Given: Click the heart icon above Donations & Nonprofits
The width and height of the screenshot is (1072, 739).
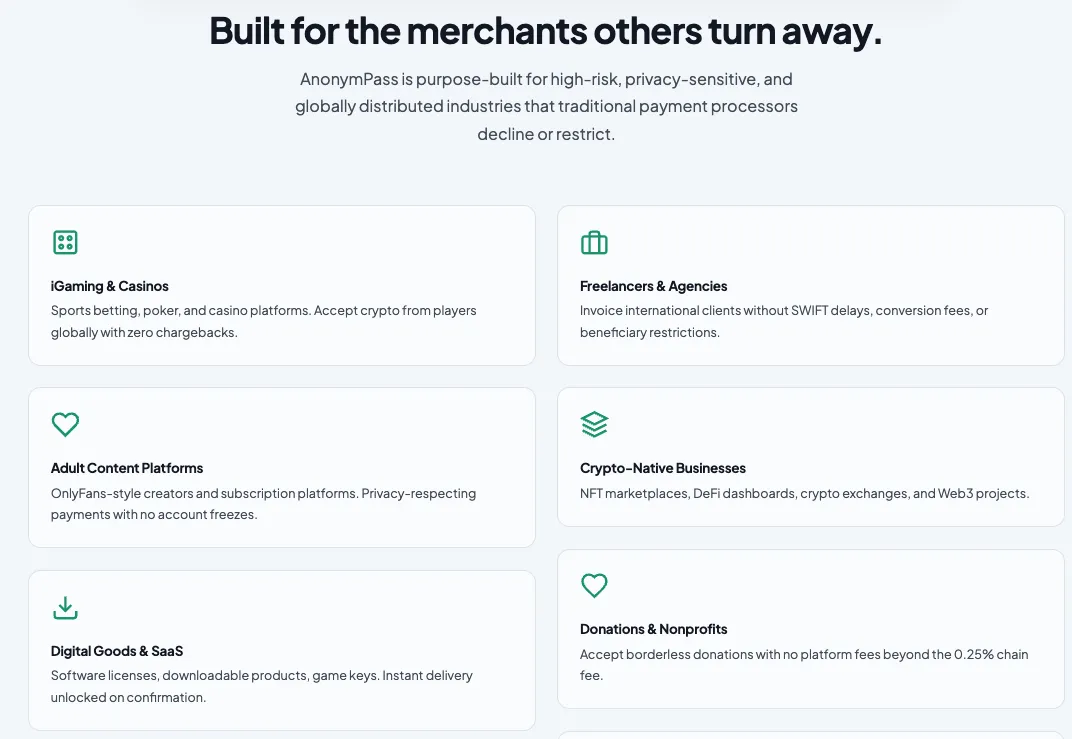Looking at the screenshot, I should click(594, 585).
